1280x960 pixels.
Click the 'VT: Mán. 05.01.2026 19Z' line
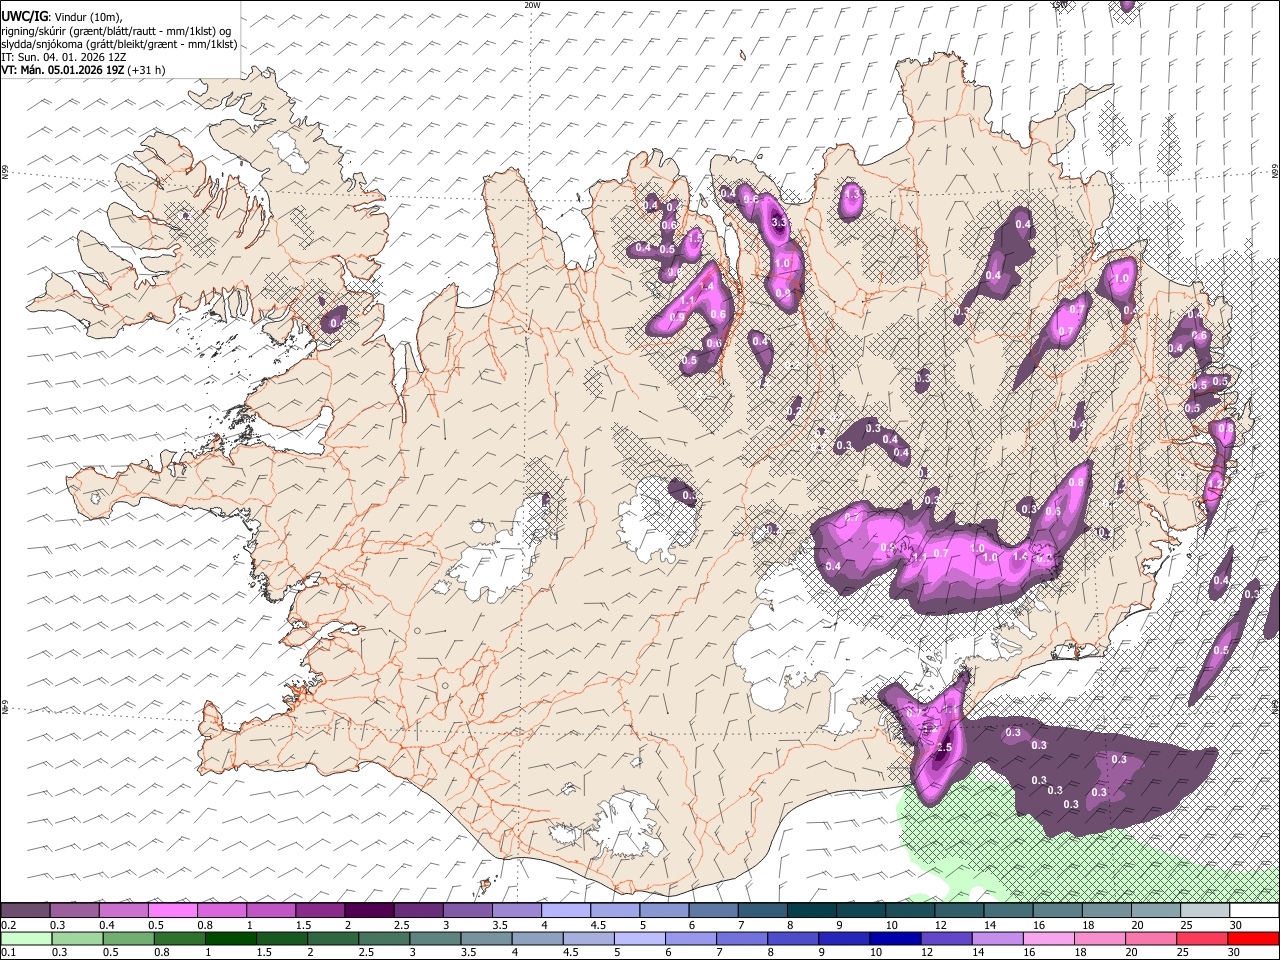click(x=63, y=70)
